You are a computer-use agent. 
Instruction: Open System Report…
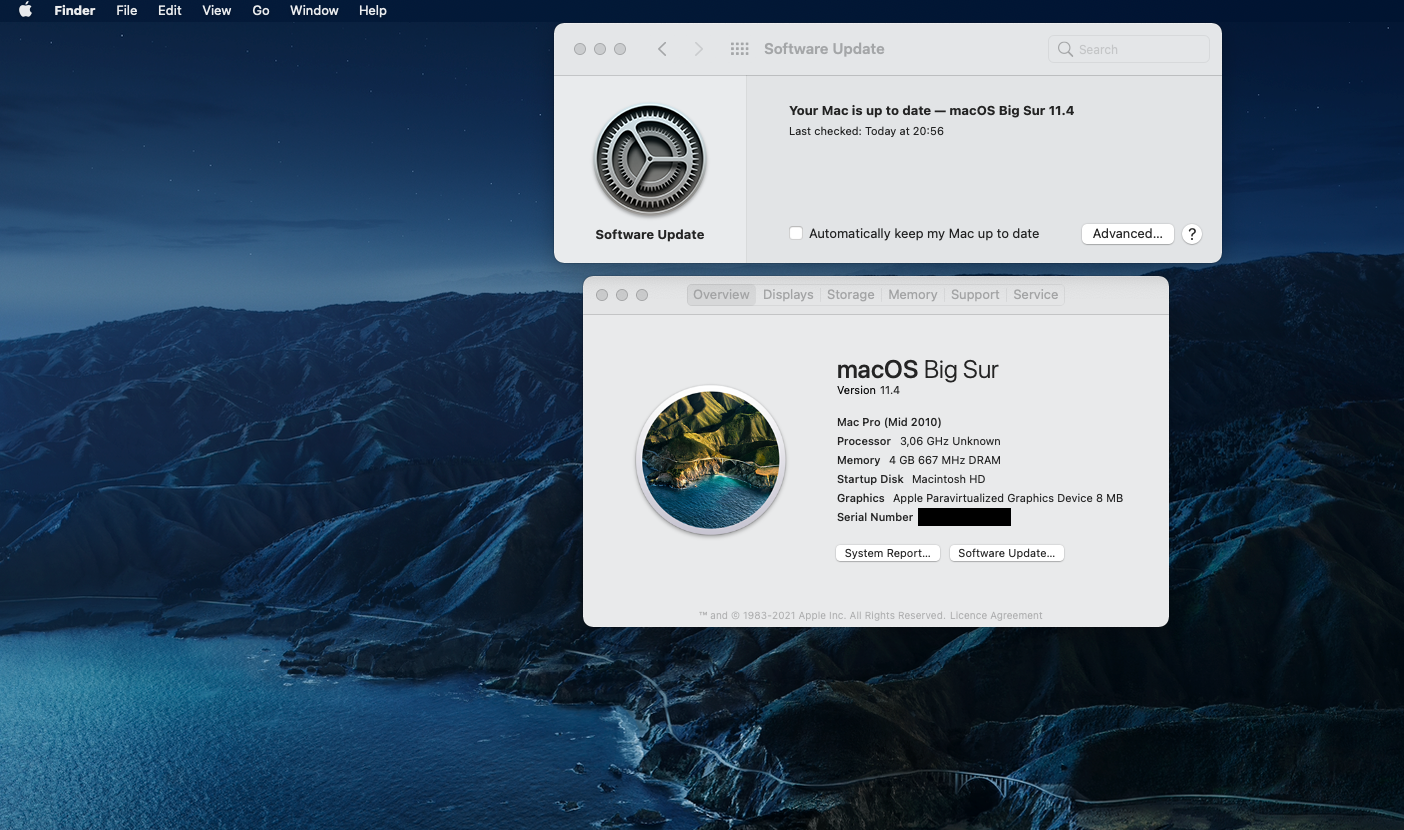point(887,553)
